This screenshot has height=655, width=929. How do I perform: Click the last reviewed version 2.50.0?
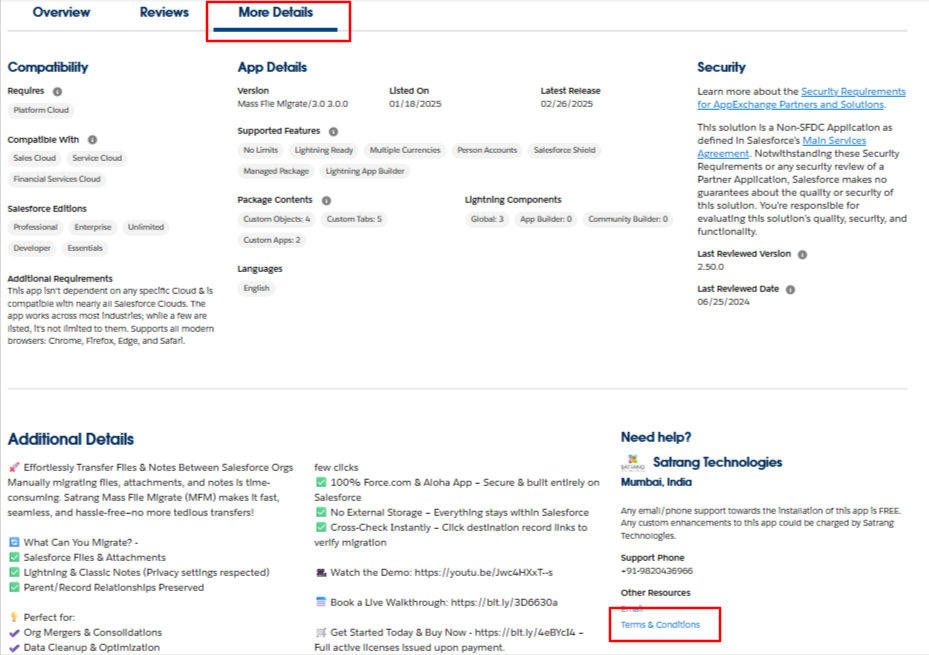710,267
